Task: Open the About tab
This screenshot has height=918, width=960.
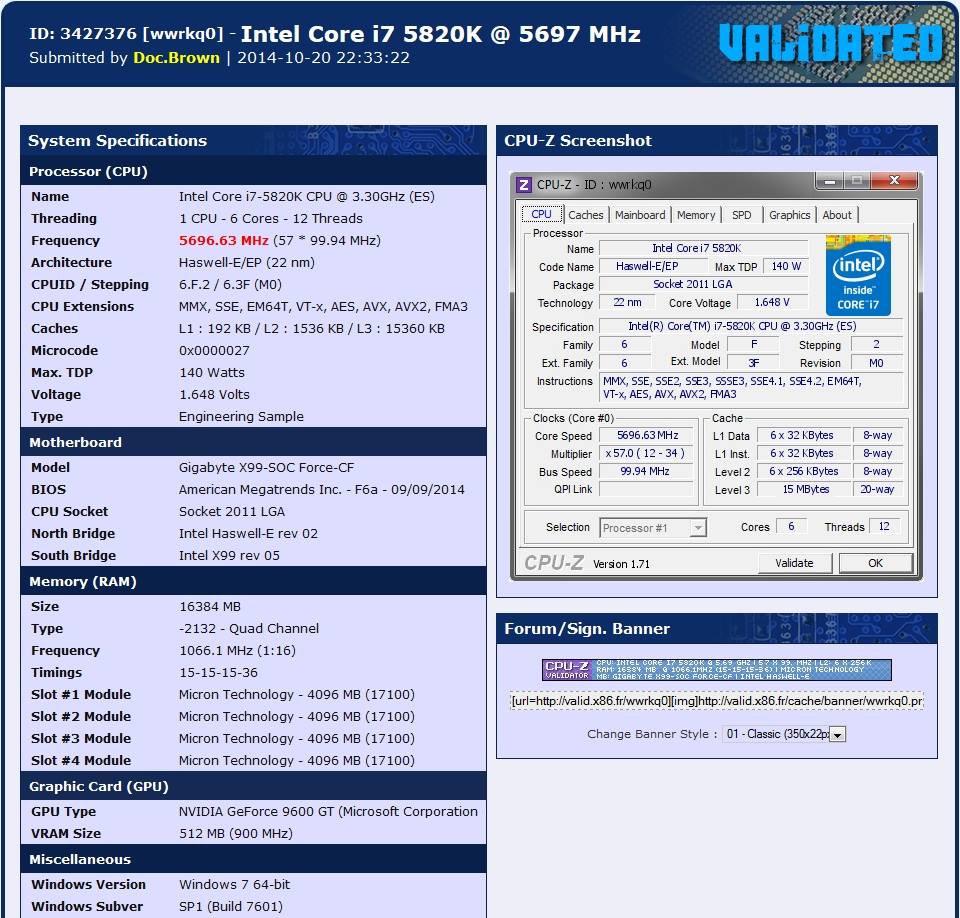Action: tap(837, 215)
